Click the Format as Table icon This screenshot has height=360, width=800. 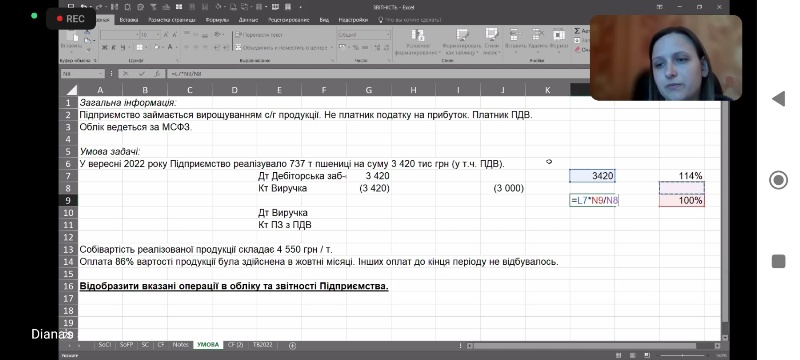pos(462,35)
